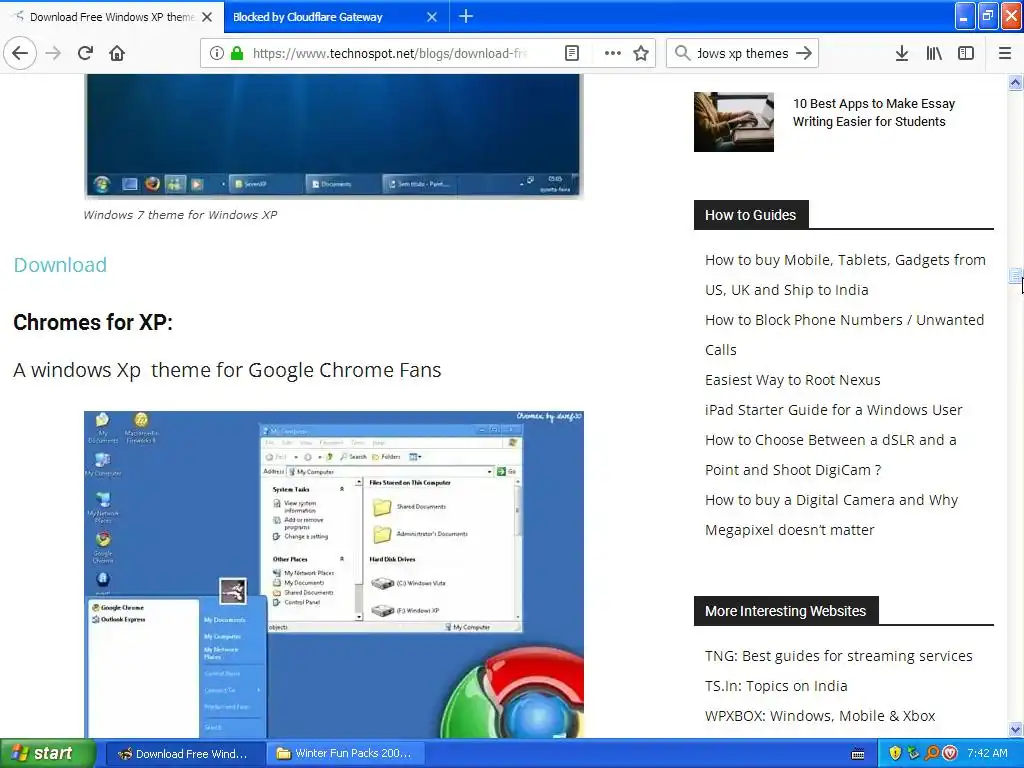
Task: Click the Download link for Windows 7 theme
Action: pos(60,264)
